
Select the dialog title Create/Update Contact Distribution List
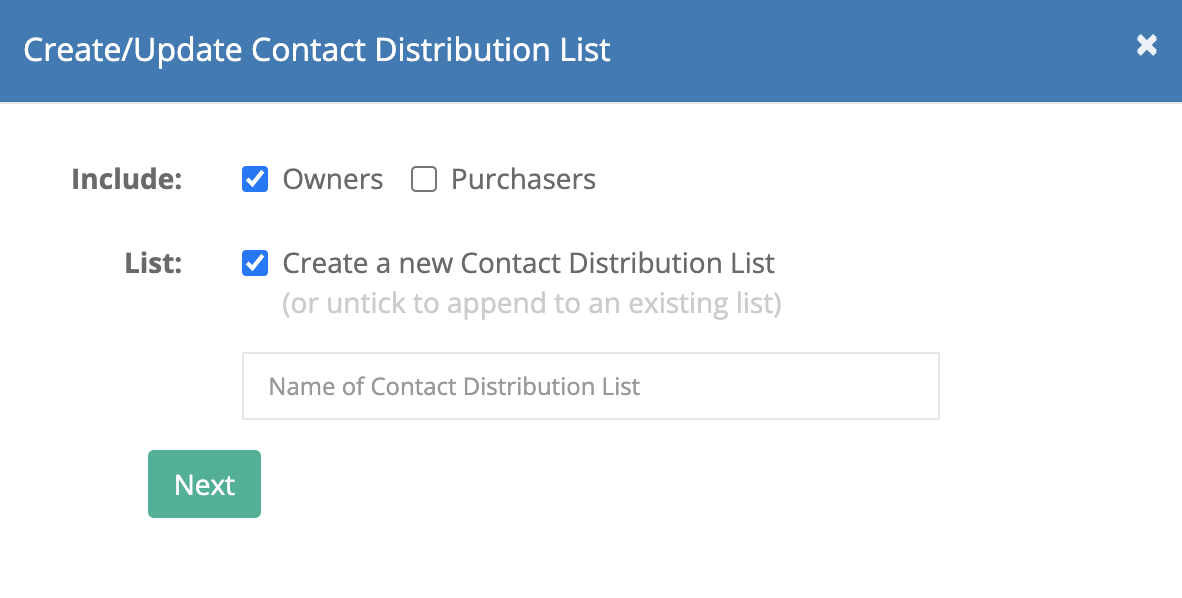click(317, 50)
